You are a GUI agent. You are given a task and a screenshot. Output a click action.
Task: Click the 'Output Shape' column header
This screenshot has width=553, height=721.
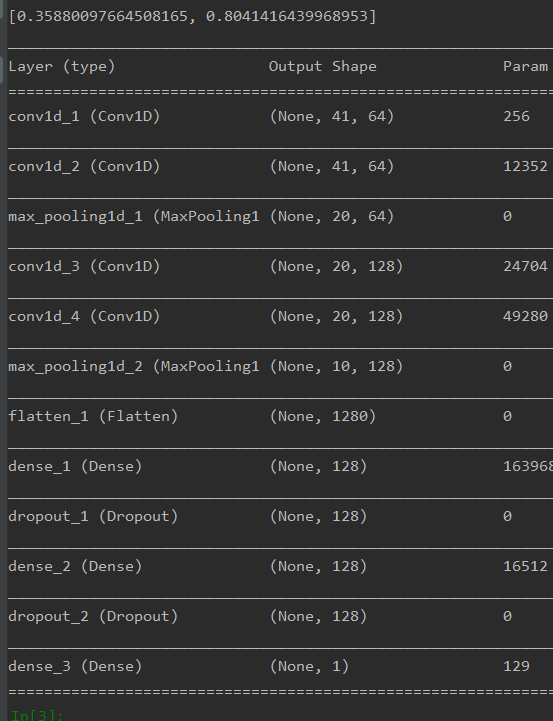click(323, 66)
